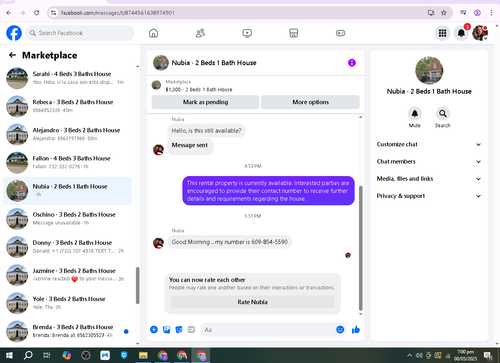Expand the Customize chat section

[x=429, y=144]
